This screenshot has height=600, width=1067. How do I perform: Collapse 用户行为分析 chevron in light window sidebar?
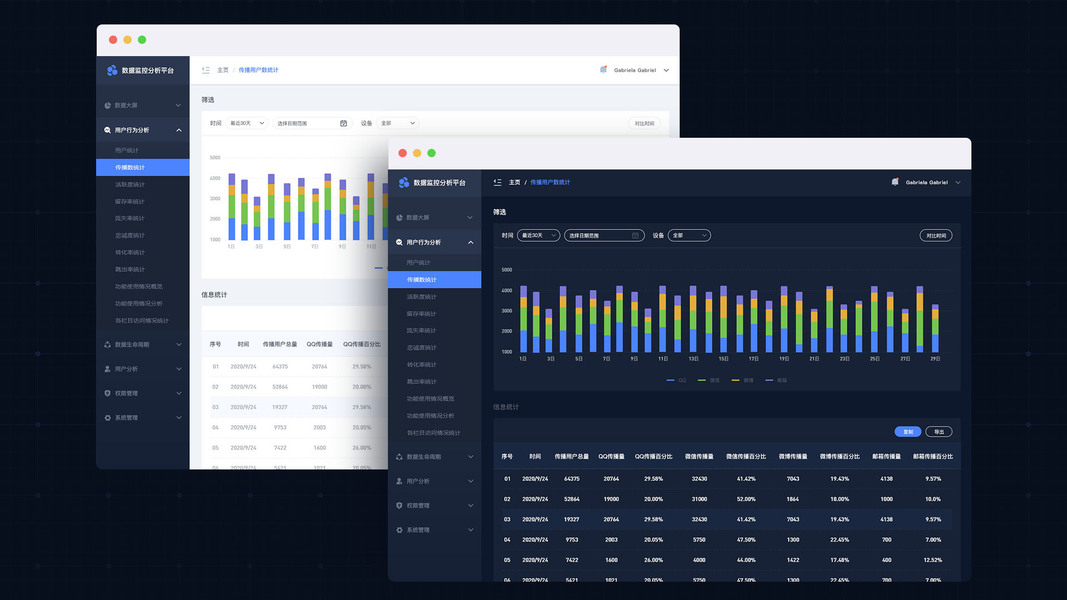[178, 130]
